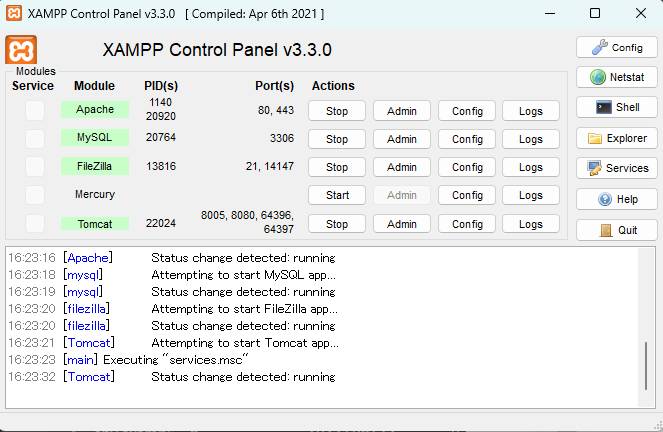Image resolution: width=663 pixels, height=432 pixels.
Task: Toggle the Apache service checkbox
Action: click(35, 110)
